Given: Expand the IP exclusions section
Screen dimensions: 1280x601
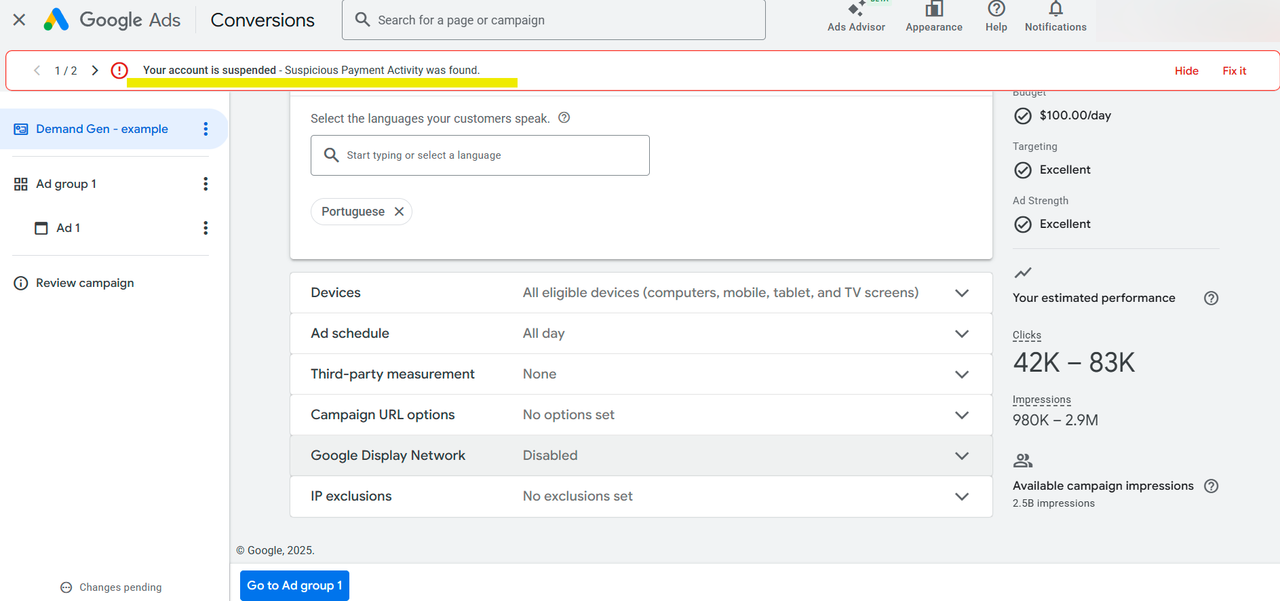Looking at the screenshot, I should point(962,496).
